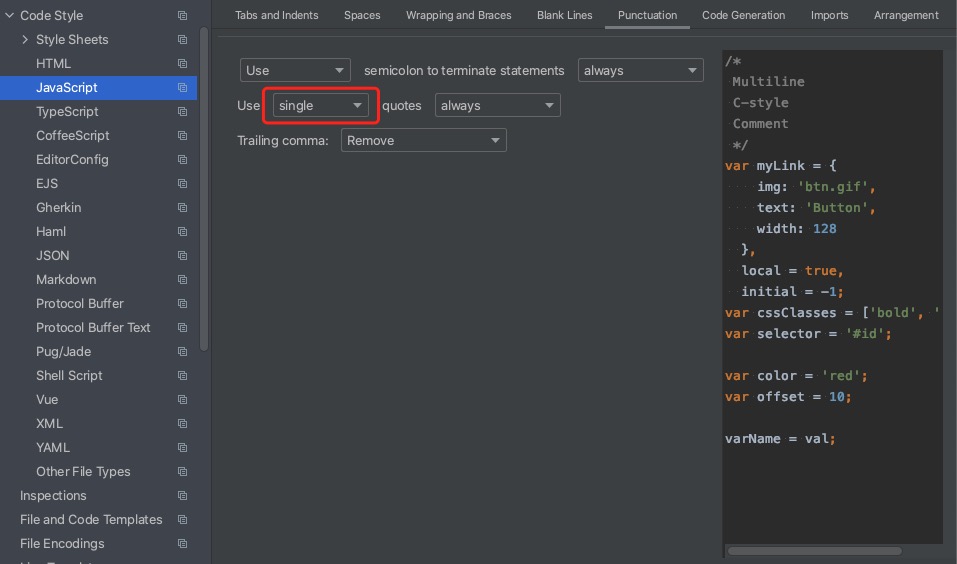Viewport: 957px width, 564px height.
Task: Click the project-level icon beside HTML
Action: click(x=182, y=63)
